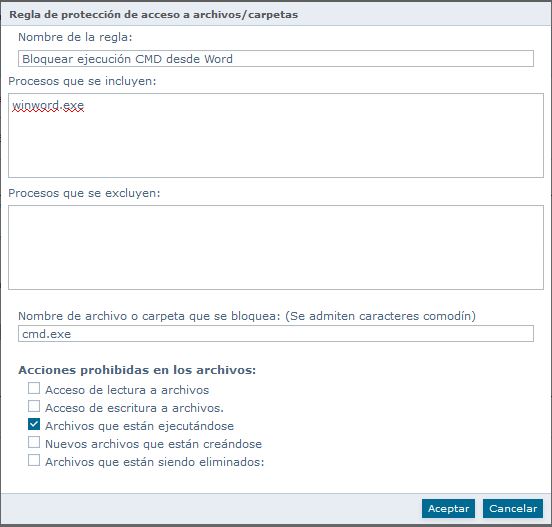Click the 'Procesos que se incluyen:' label
This screenshot has width=552, height=527.
(82, 81)
